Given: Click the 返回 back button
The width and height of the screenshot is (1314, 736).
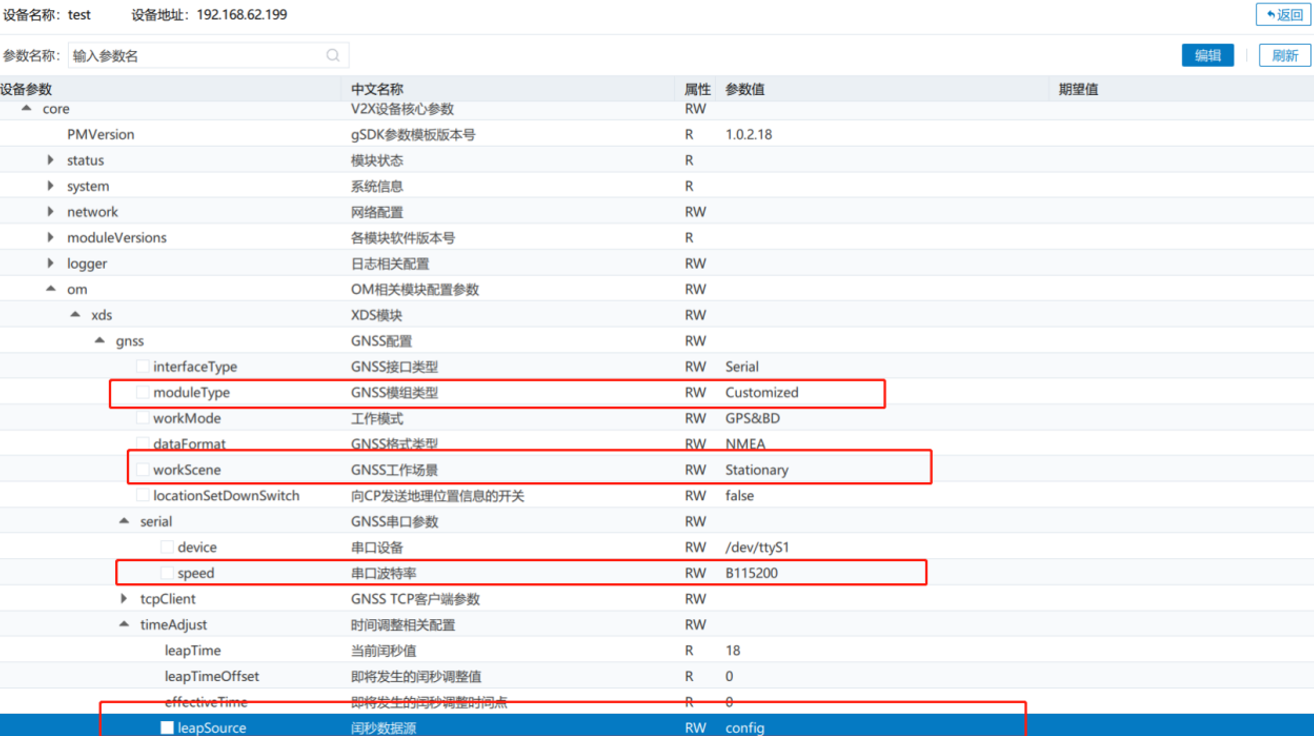Looking at the screenshot, I should point(1284,14).
